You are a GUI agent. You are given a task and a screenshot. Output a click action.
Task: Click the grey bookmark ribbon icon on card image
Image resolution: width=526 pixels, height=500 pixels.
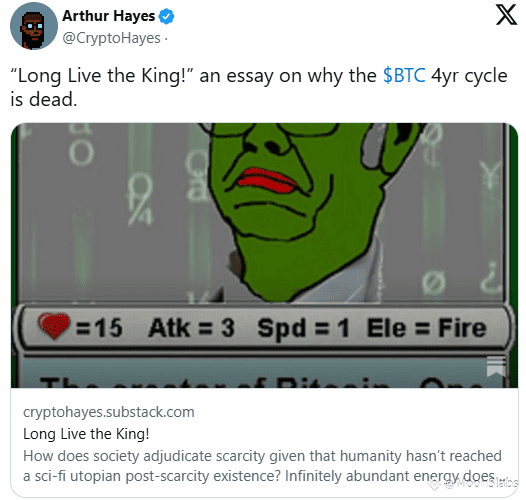tap(496, 366)
